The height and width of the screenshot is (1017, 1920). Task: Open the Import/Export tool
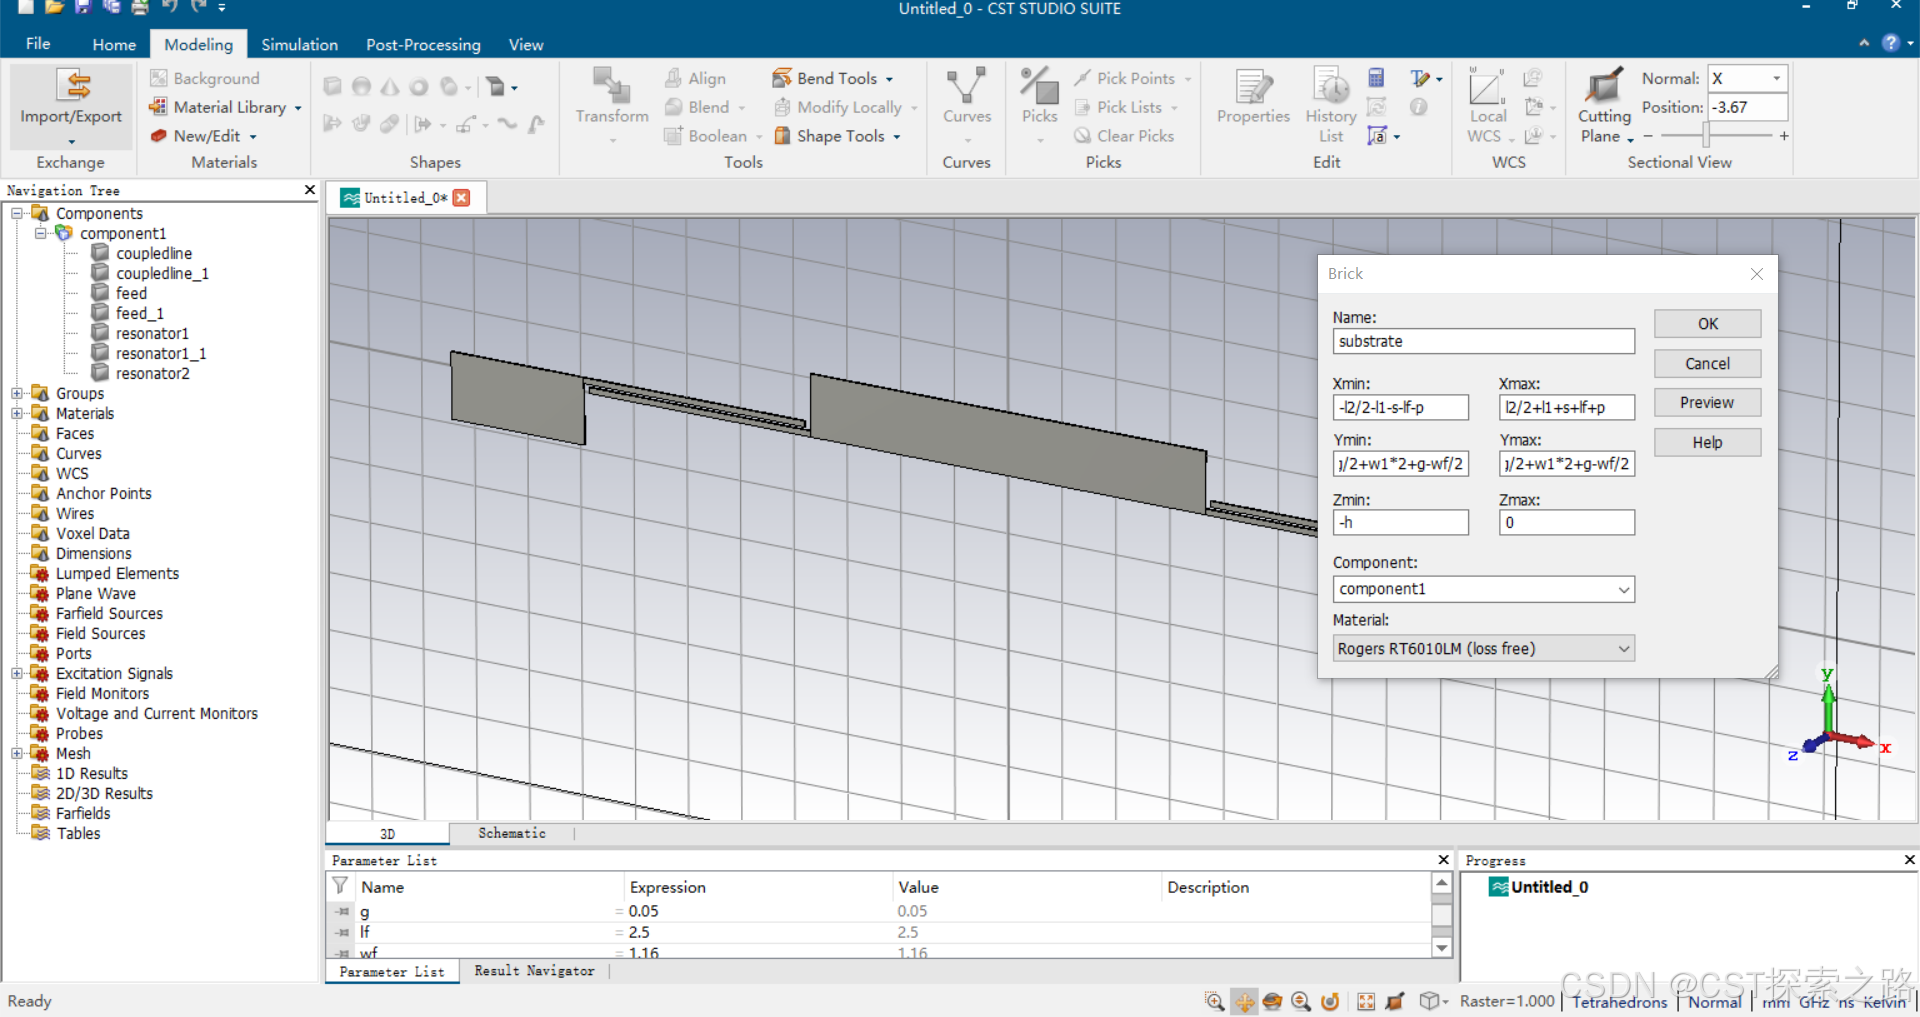pos(71,105)
